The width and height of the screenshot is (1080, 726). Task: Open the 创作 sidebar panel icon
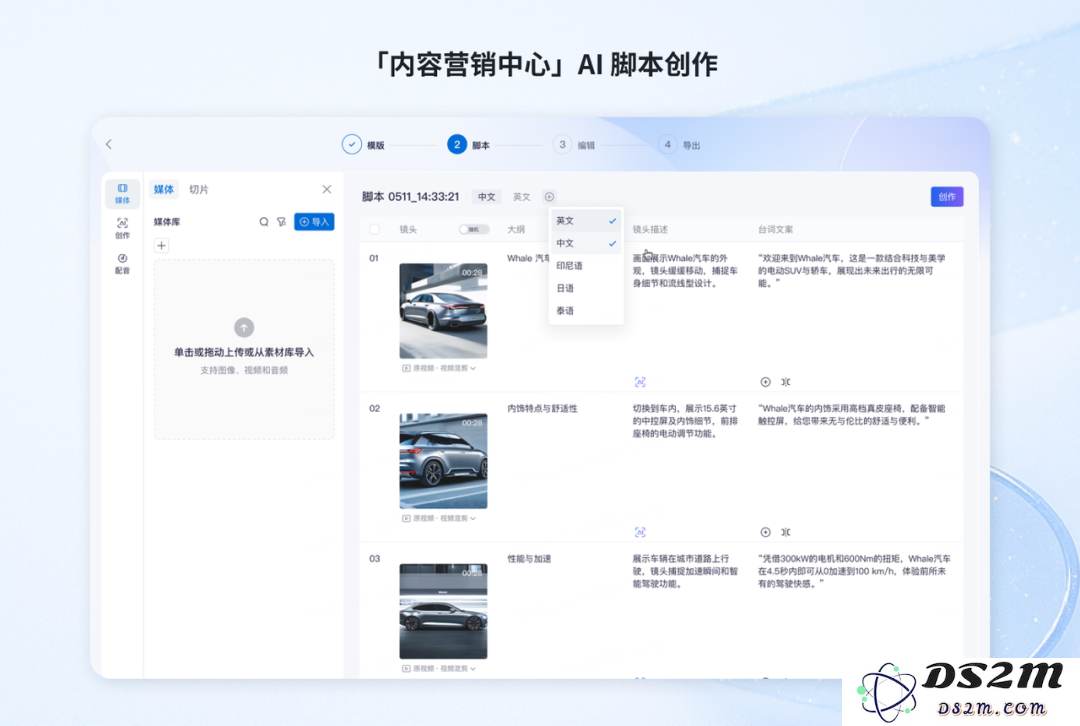[122, 228]
